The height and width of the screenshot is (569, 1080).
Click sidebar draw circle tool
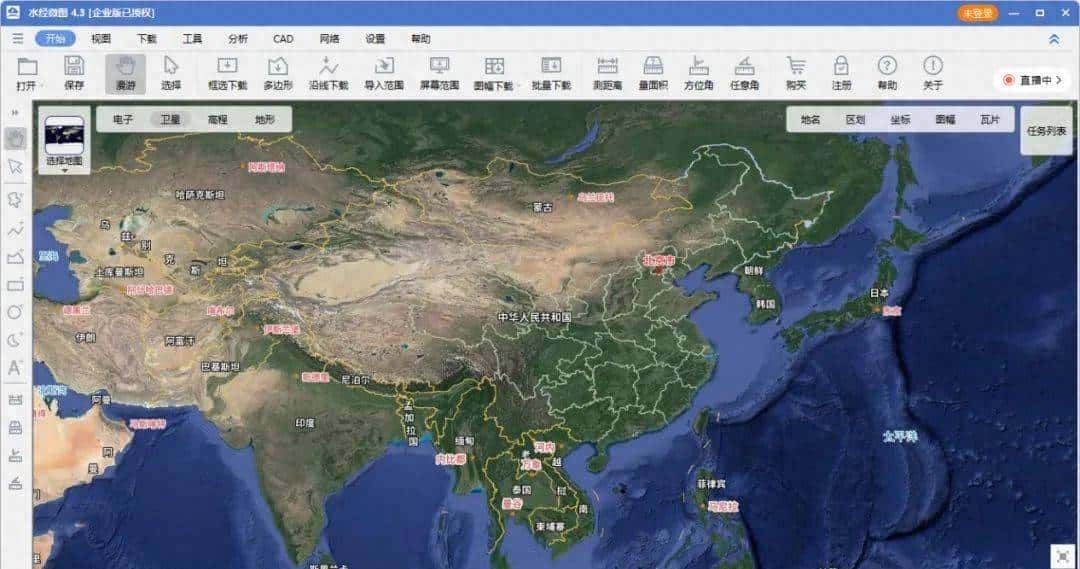[15, 312]
